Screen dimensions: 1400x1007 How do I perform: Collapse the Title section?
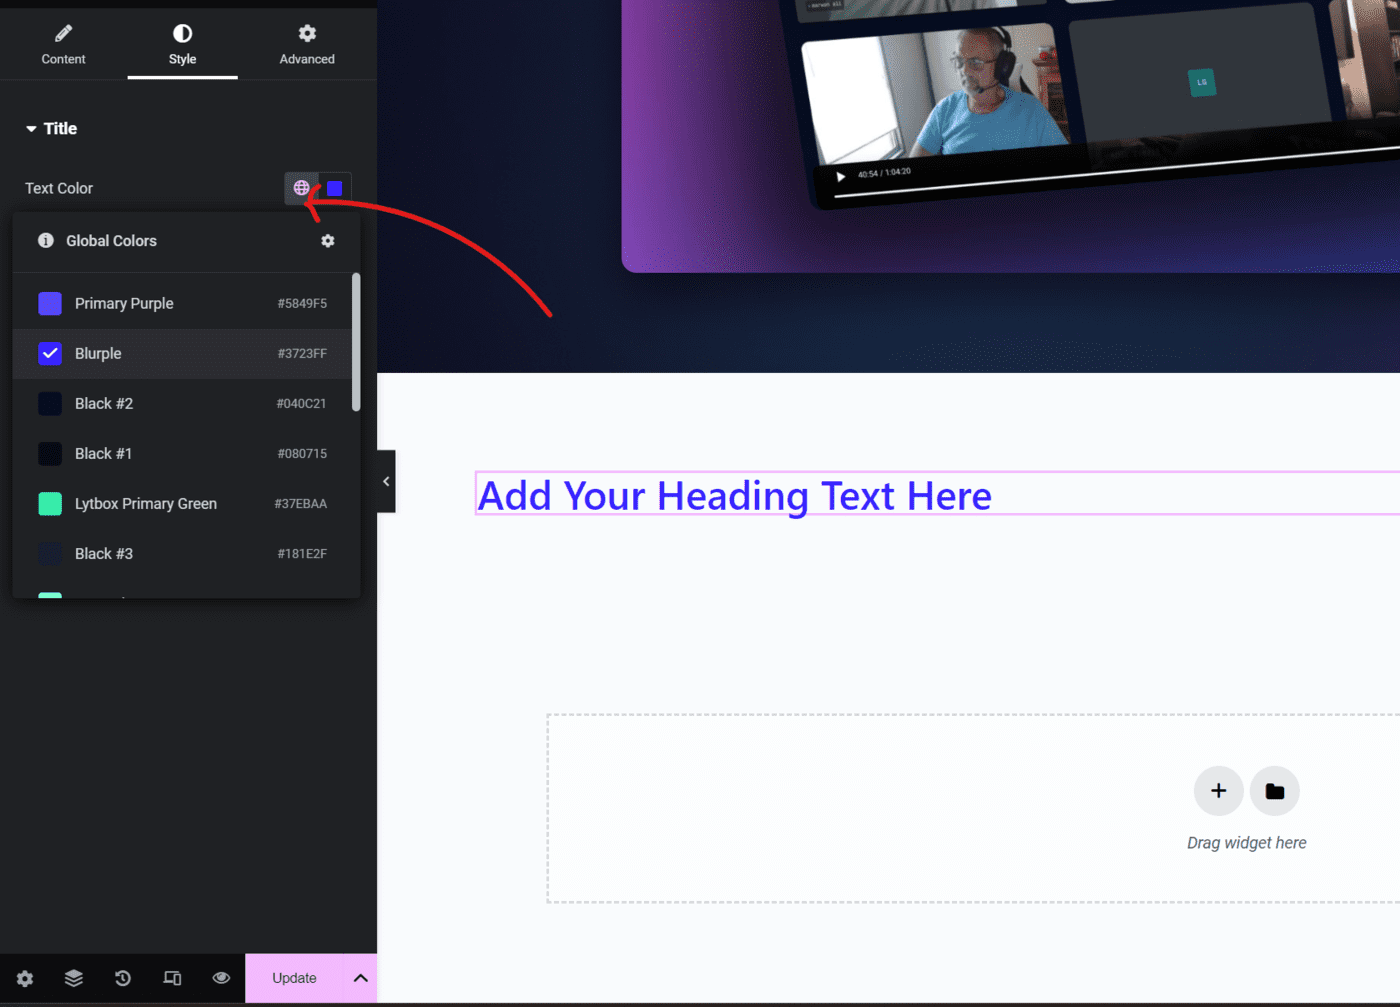coord(52,128)
